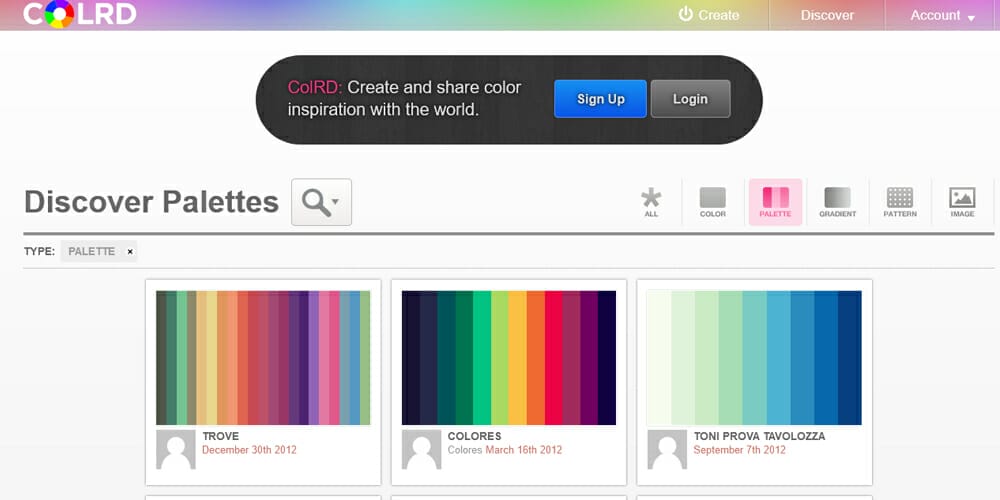The width and height of the screenshot is (1000, 500).
Task: Select the PALETTE filter icon
Action: 776,202
